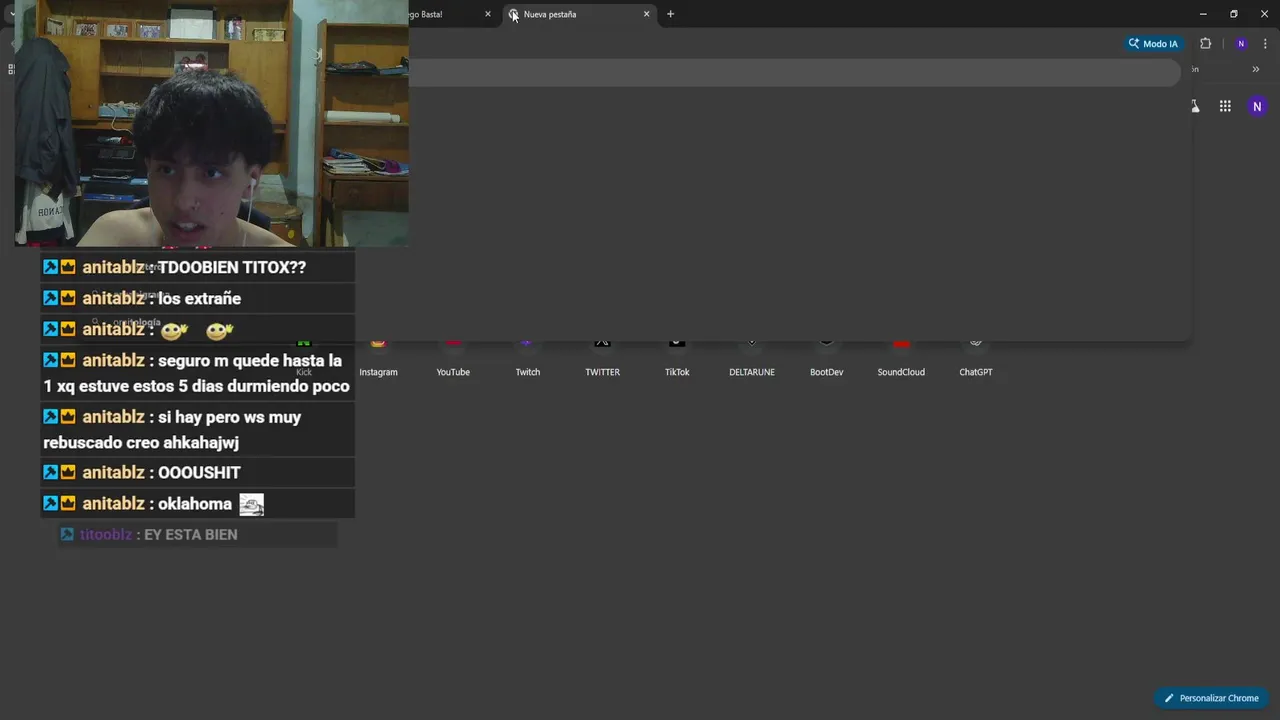Open the Twitch shortcut
The width and height of the screenshot is (1280, 720).
point(527,357)
